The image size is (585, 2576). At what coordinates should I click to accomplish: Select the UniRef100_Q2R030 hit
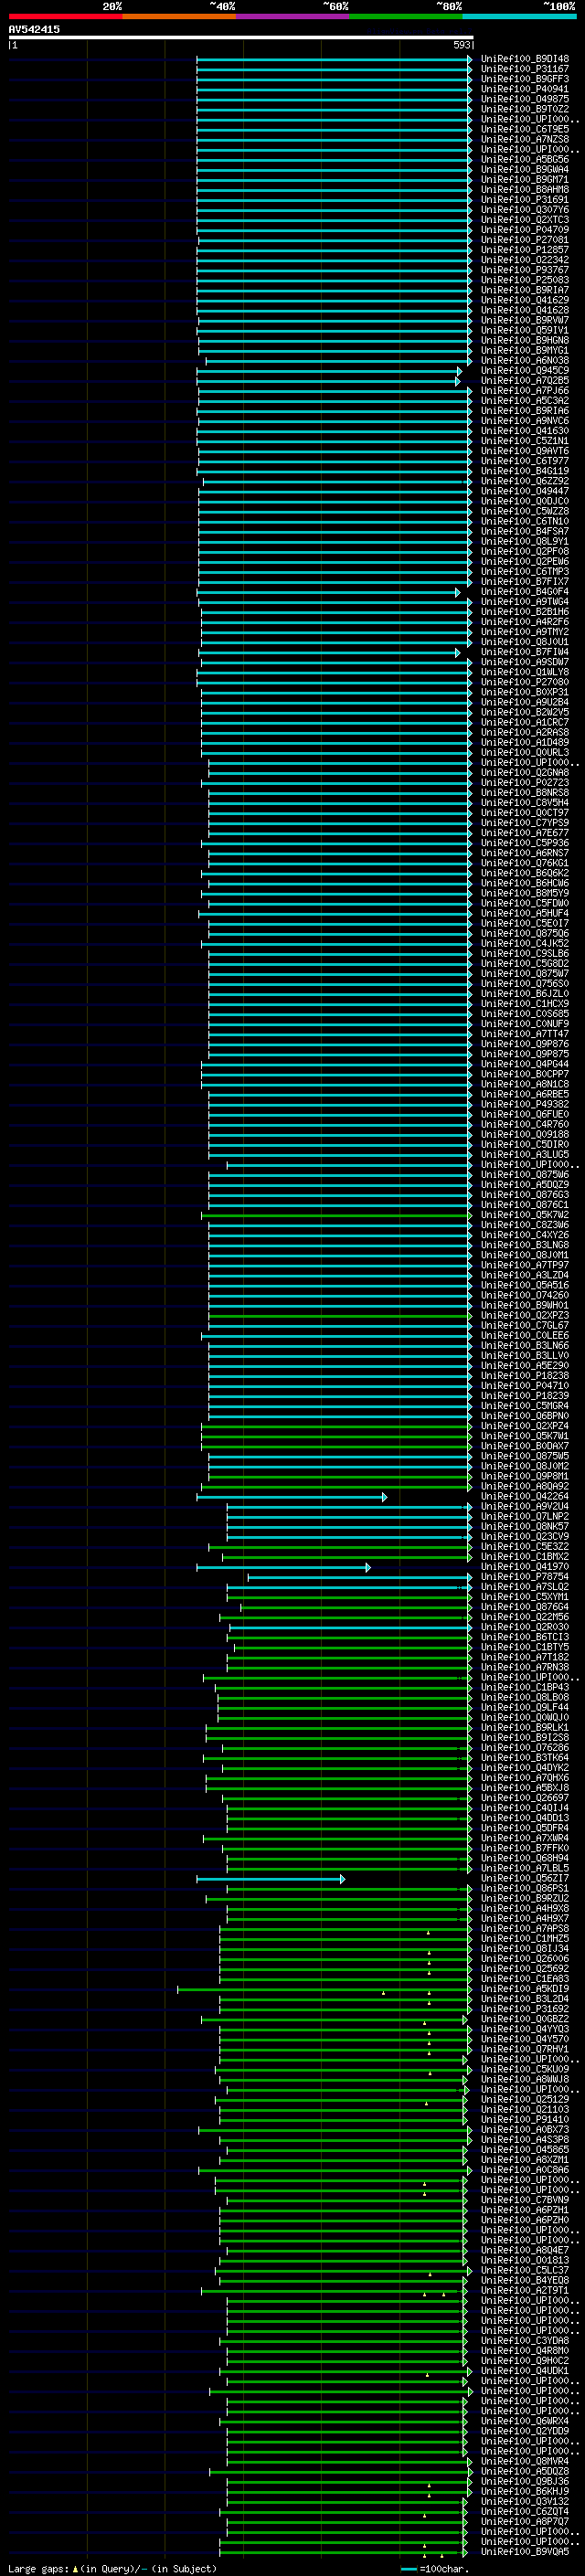(525, 1627)
